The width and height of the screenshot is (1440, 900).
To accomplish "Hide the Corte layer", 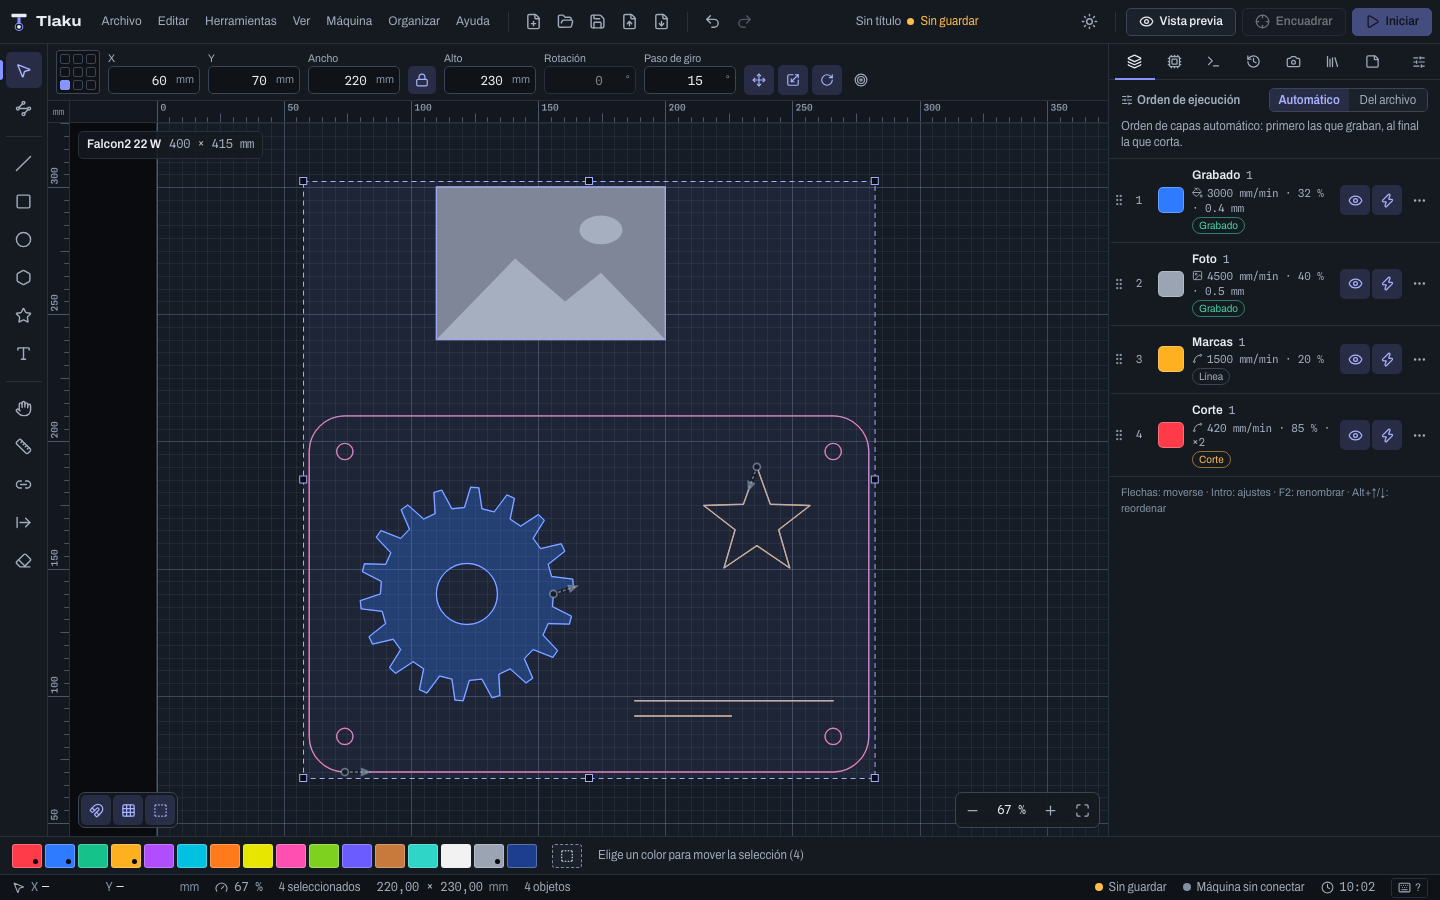I will pyautogui.click(x=1355, y=436).
